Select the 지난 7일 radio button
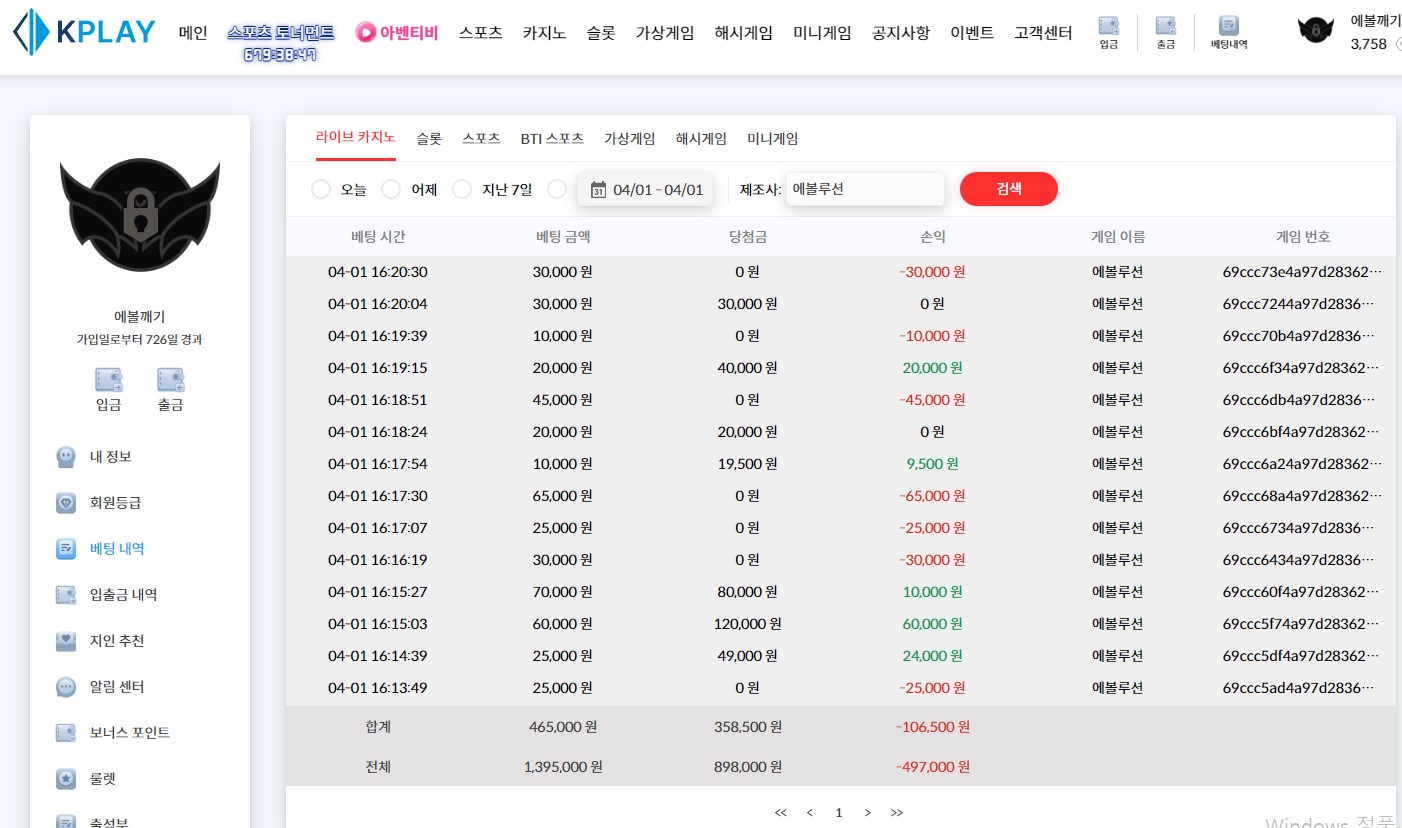The width and height of the screenshot is (1402, 828). [462, 189]
